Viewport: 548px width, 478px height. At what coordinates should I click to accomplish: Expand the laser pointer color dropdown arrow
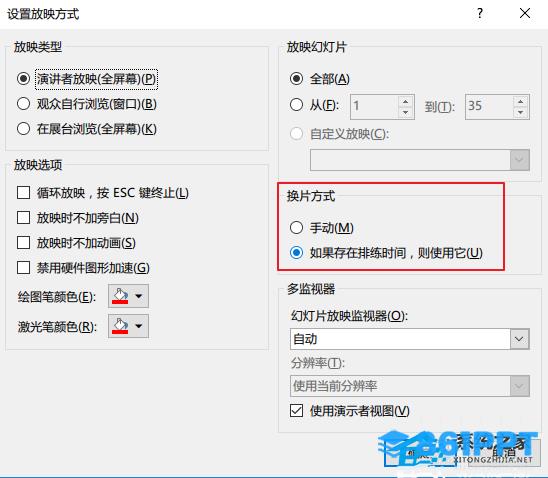pos(139,326)
